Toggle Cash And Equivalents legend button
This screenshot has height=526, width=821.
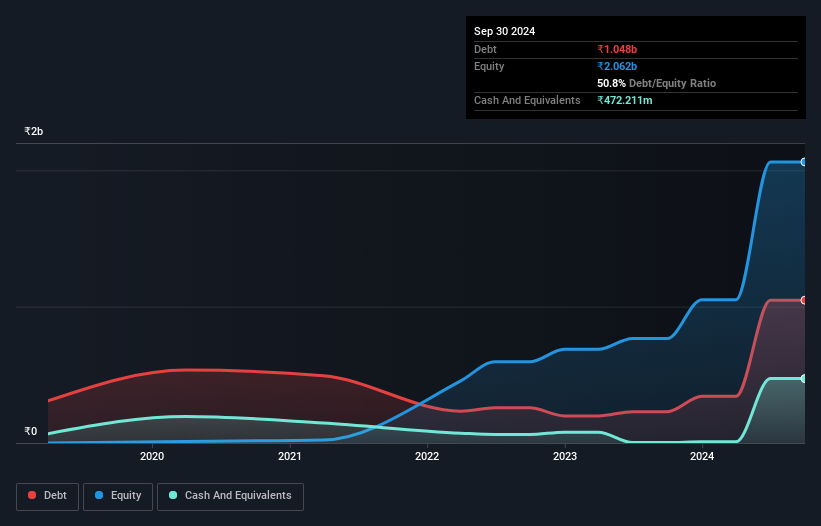230,496
